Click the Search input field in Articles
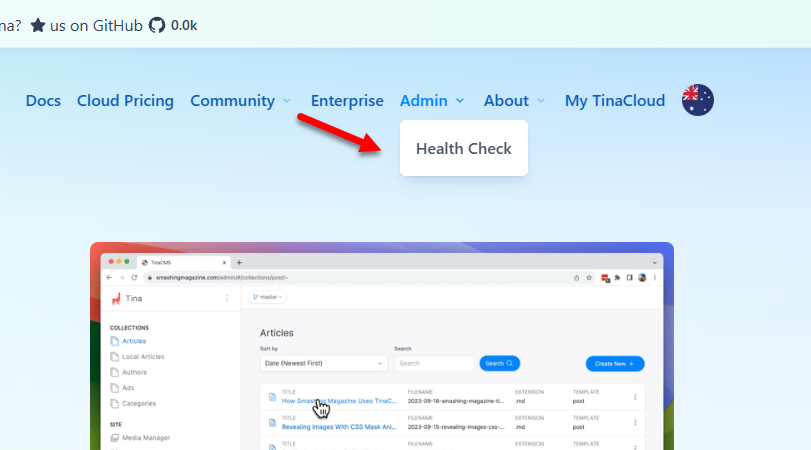The image size is (811, 450). 434,363
